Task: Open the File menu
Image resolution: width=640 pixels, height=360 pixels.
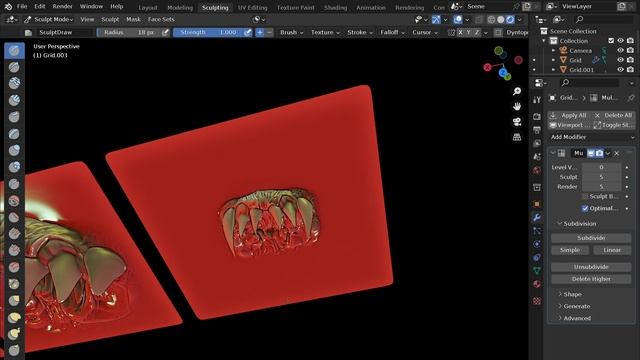Action: pos(22,6)
